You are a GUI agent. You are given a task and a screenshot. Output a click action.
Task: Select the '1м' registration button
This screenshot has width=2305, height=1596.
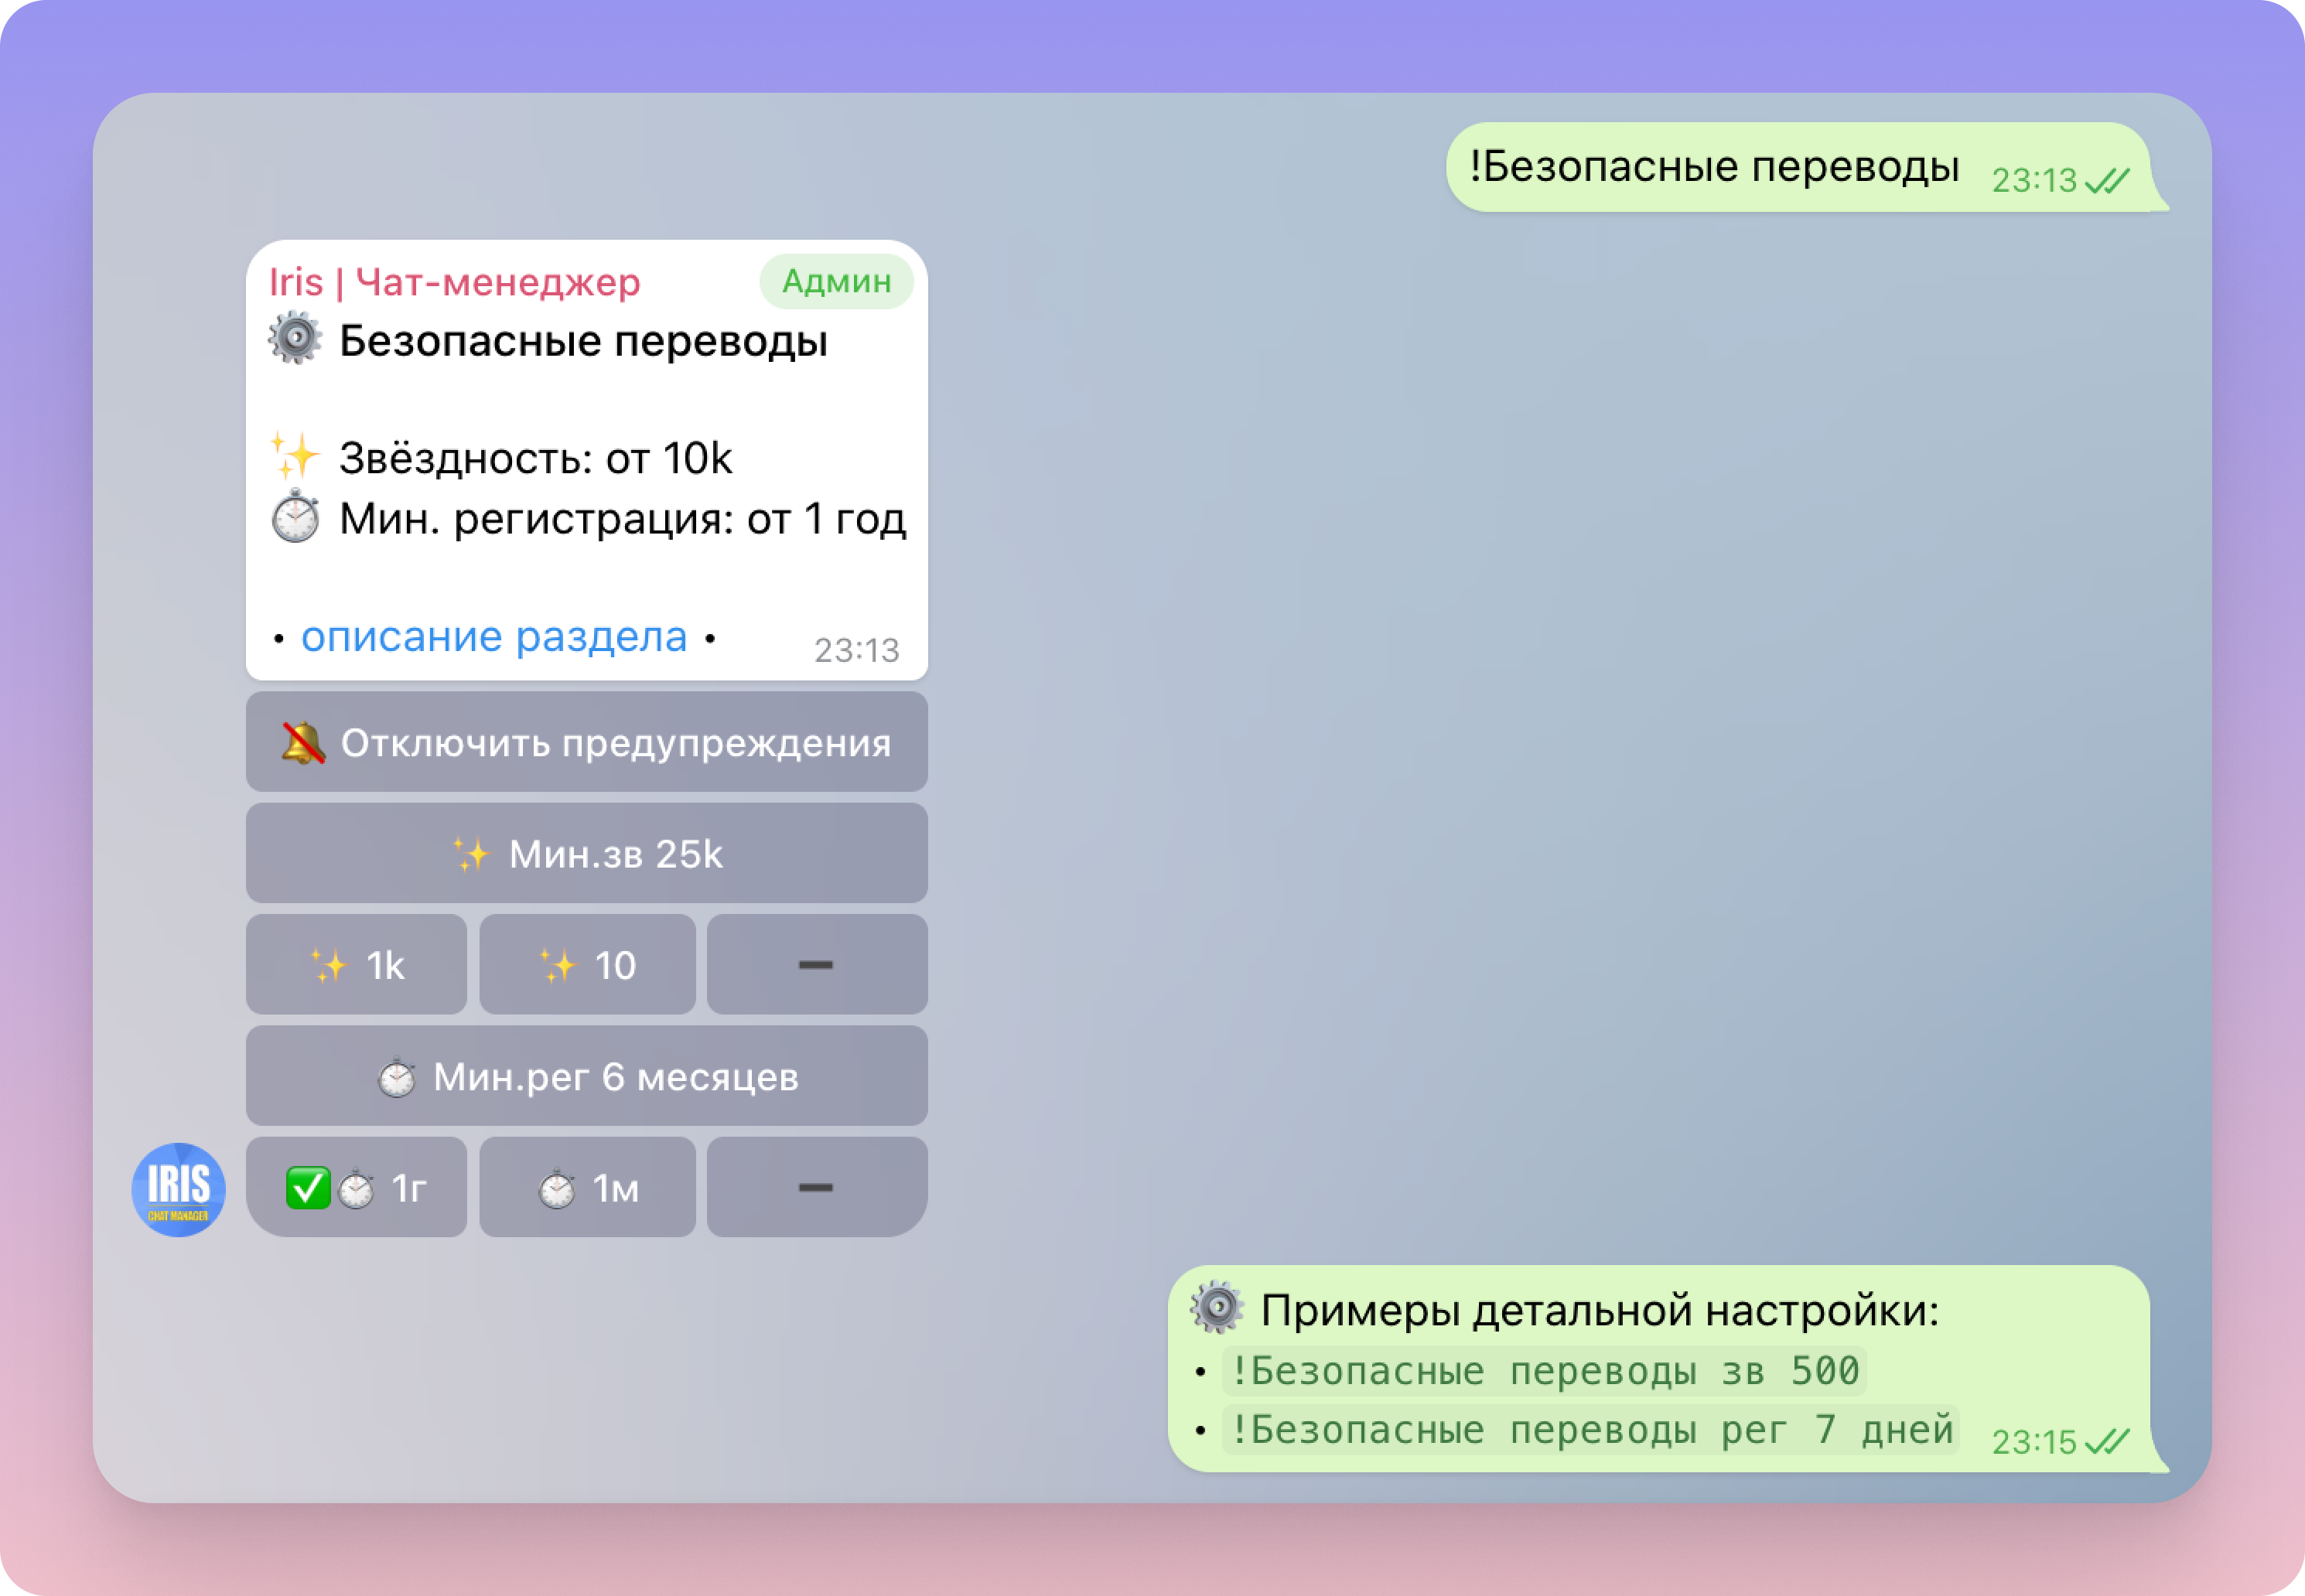(587, 1187)
